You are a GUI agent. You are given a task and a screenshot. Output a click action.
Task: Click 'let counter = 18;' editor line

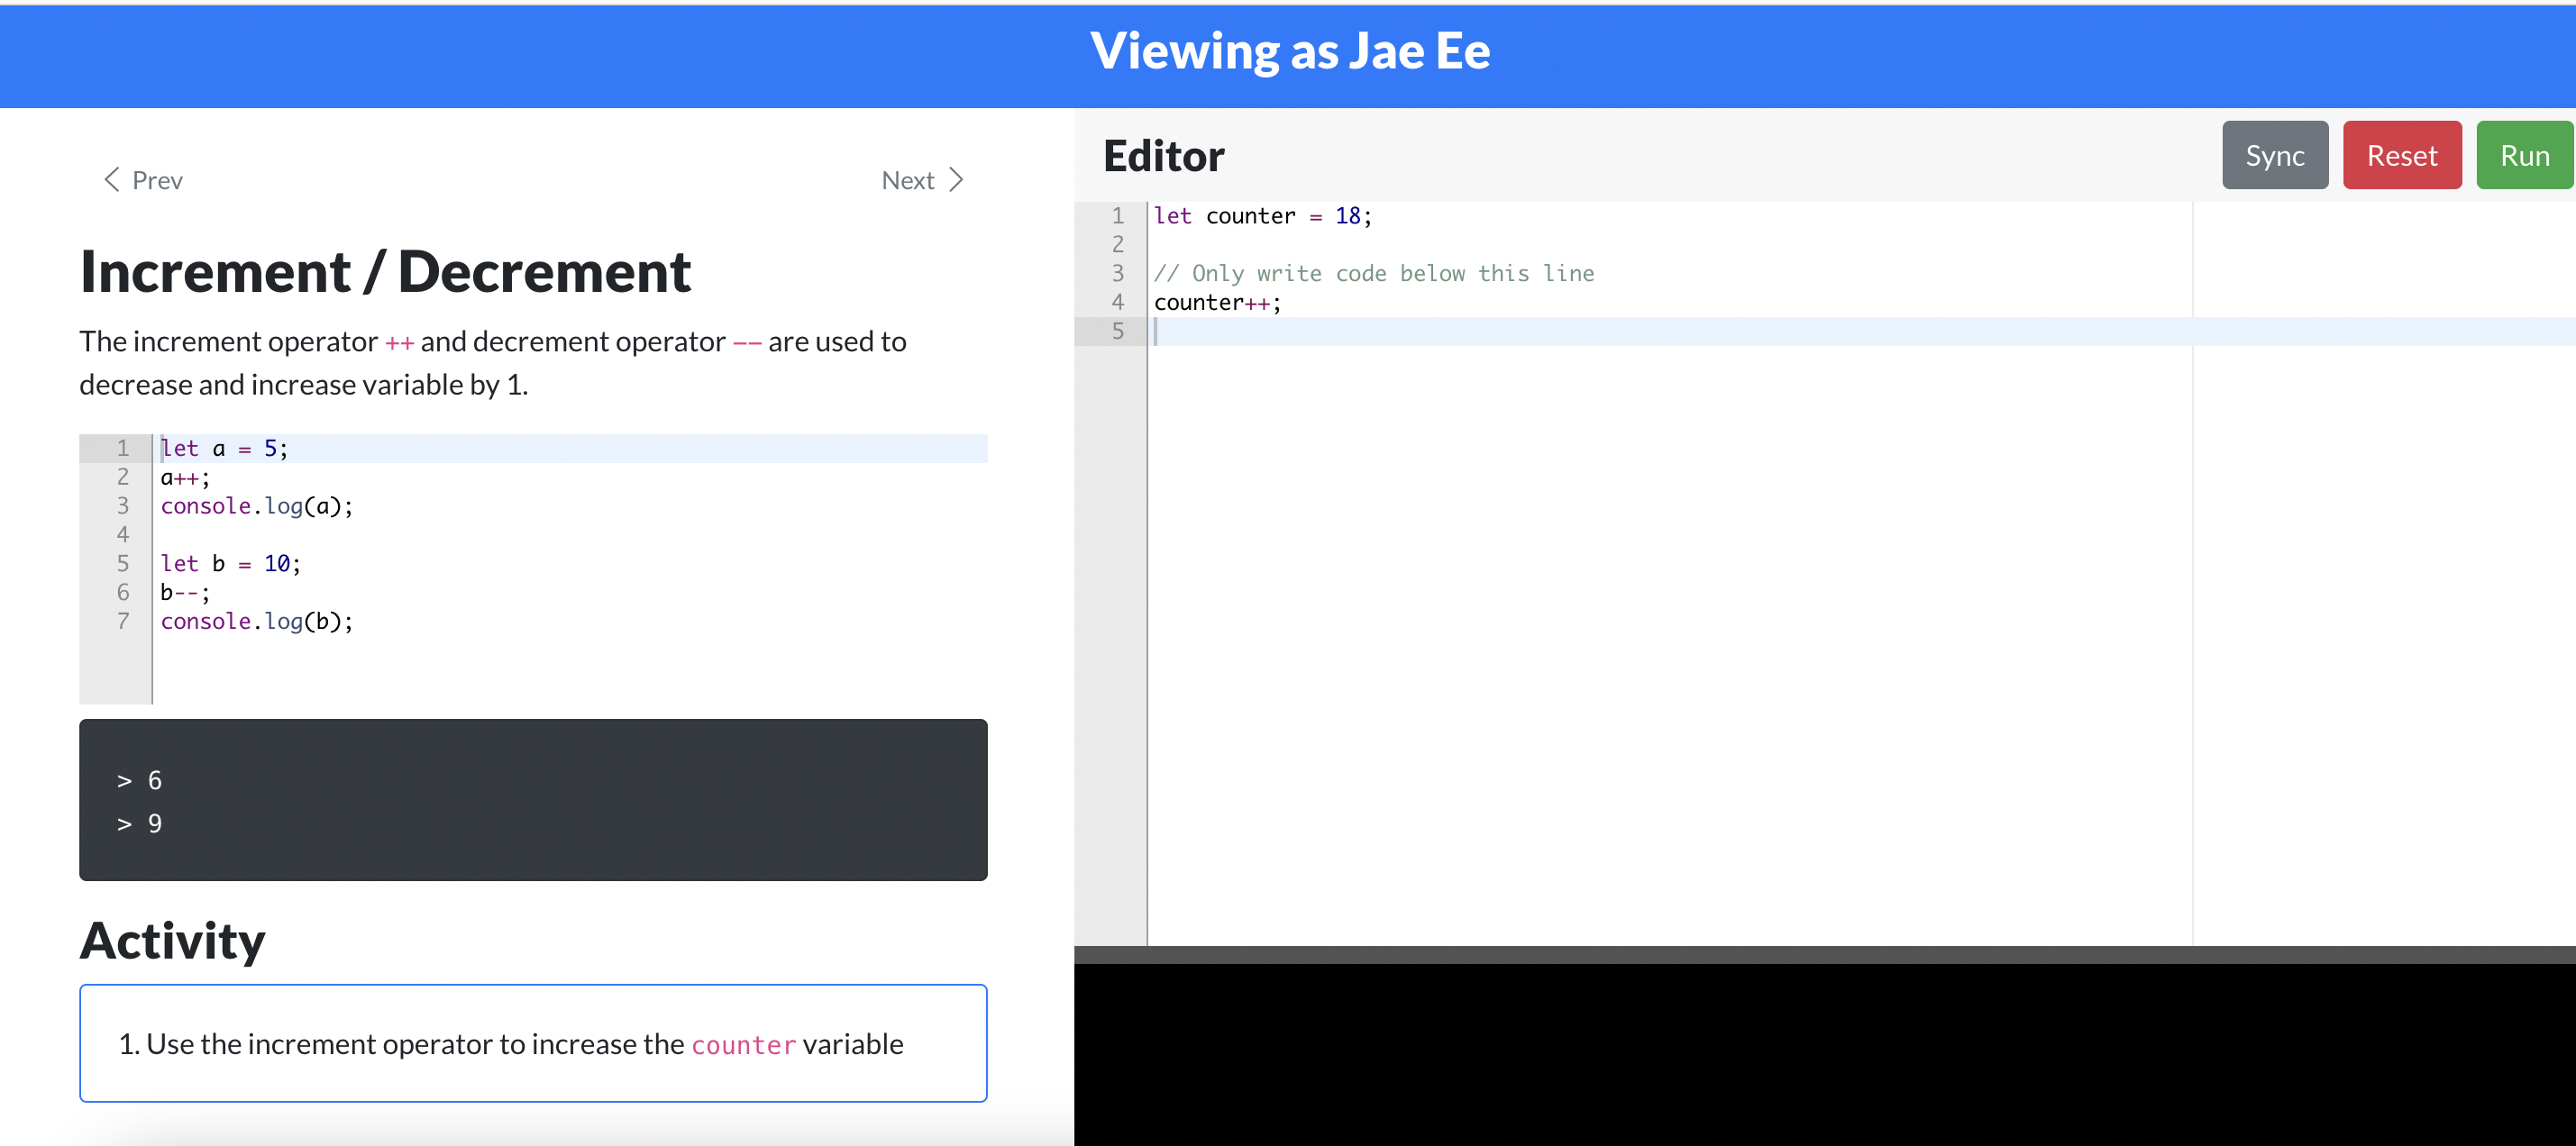pyautogui.click(x=1262, y=216)
